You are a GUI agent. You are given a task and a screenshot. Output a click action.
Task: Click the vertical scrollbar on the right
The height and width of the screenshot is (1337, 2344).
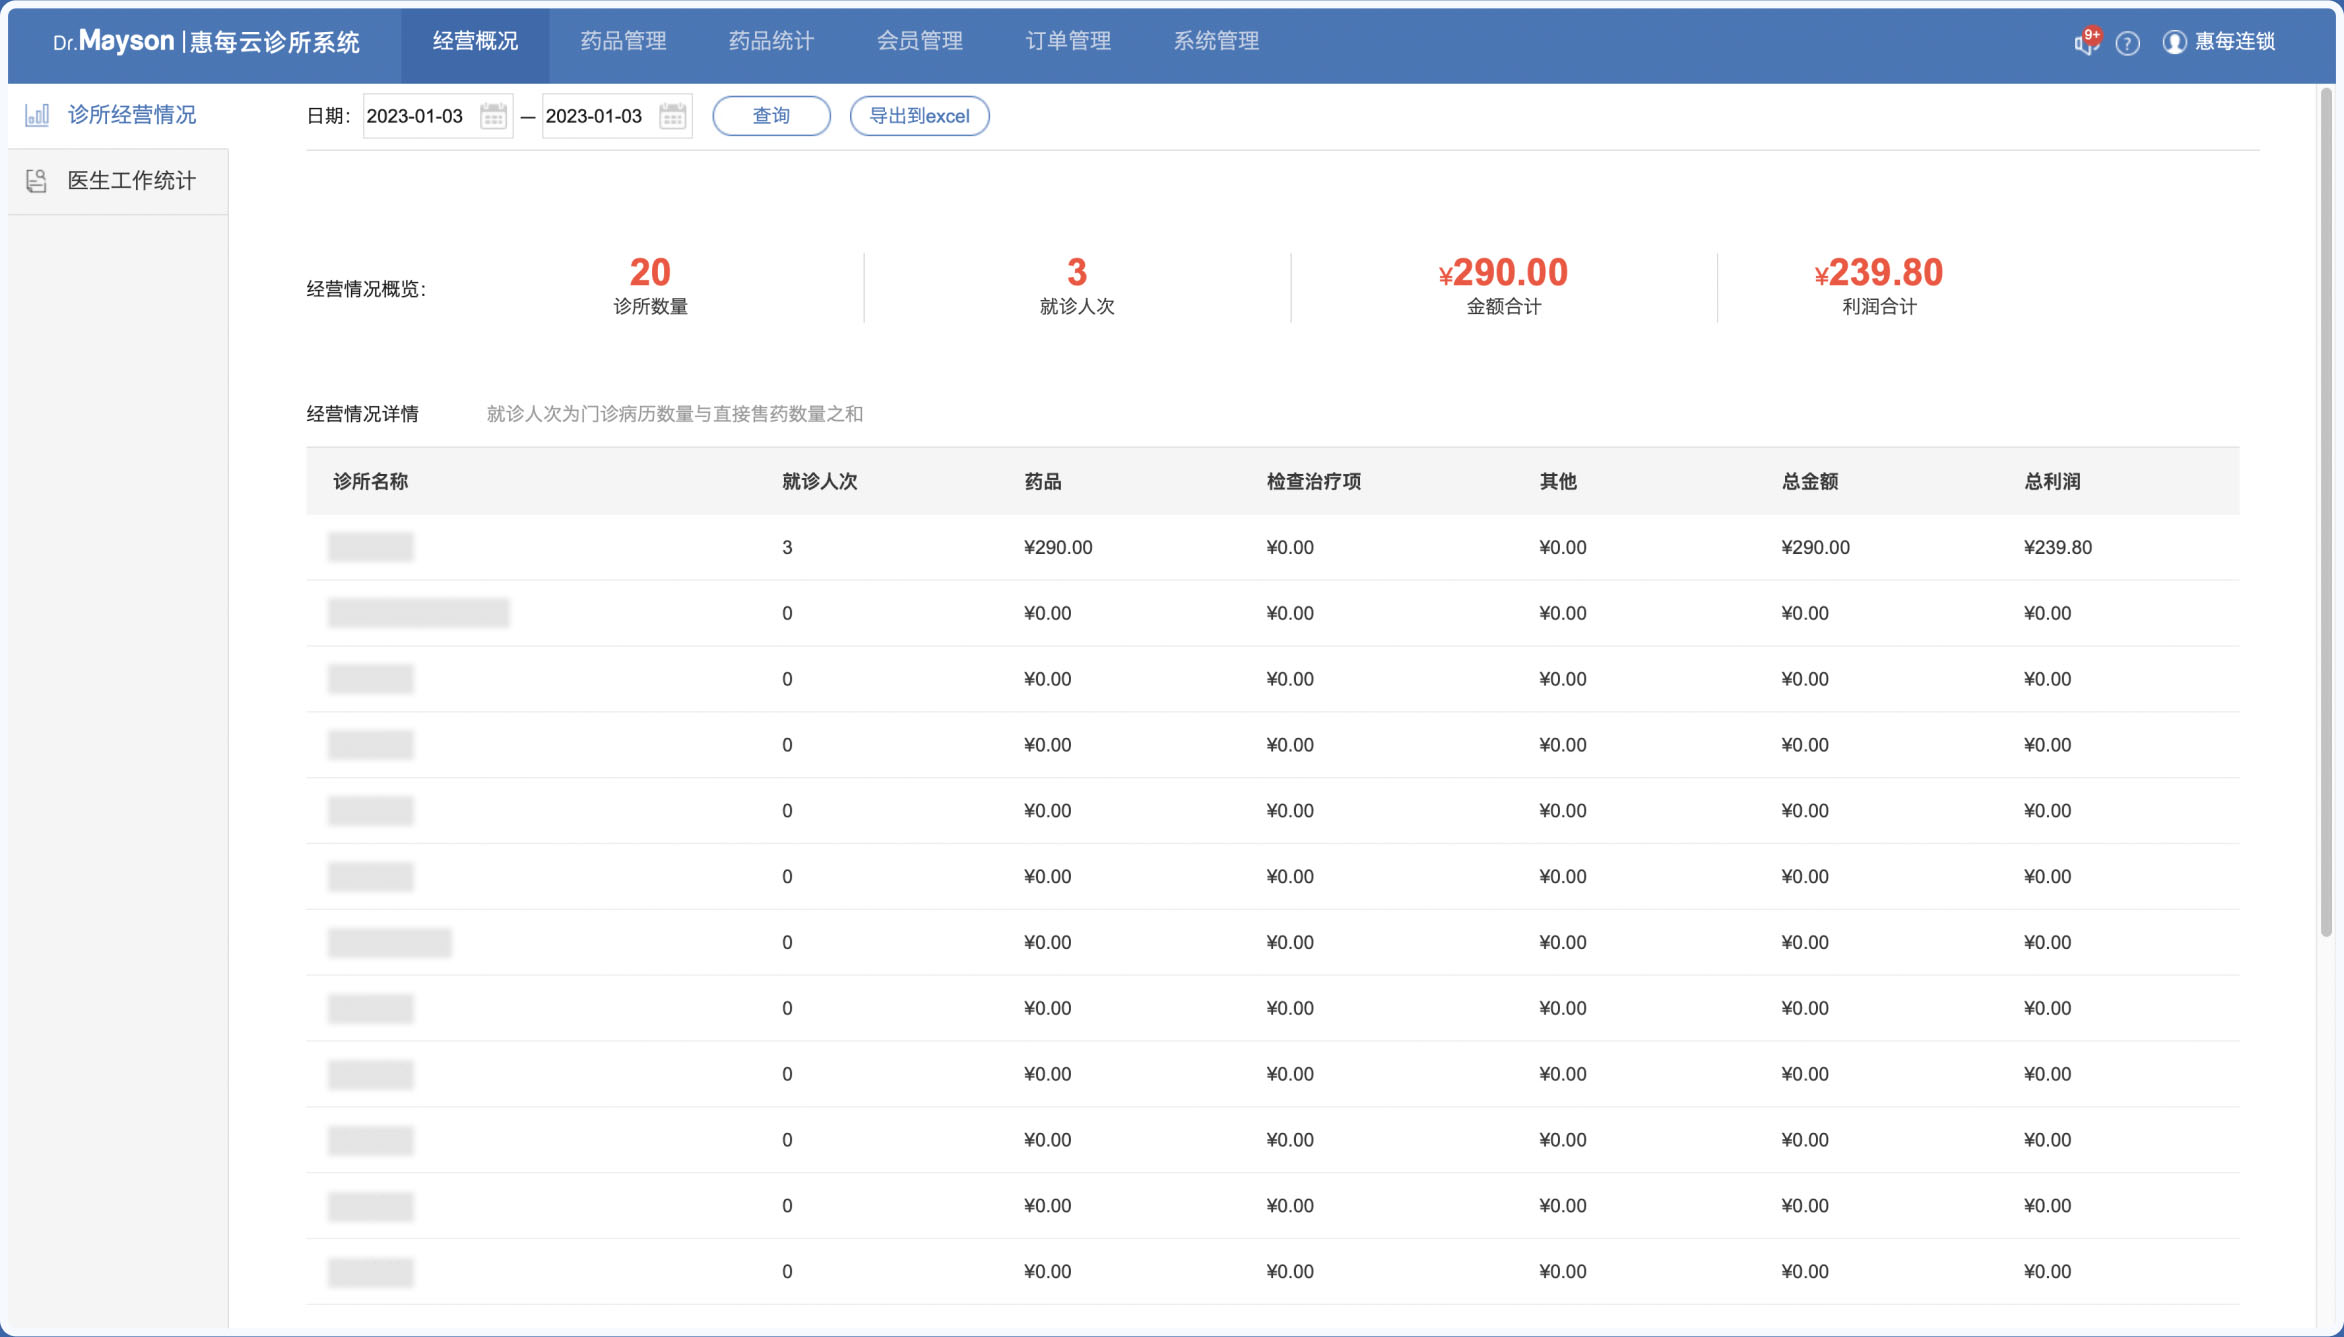(2326, 512)
